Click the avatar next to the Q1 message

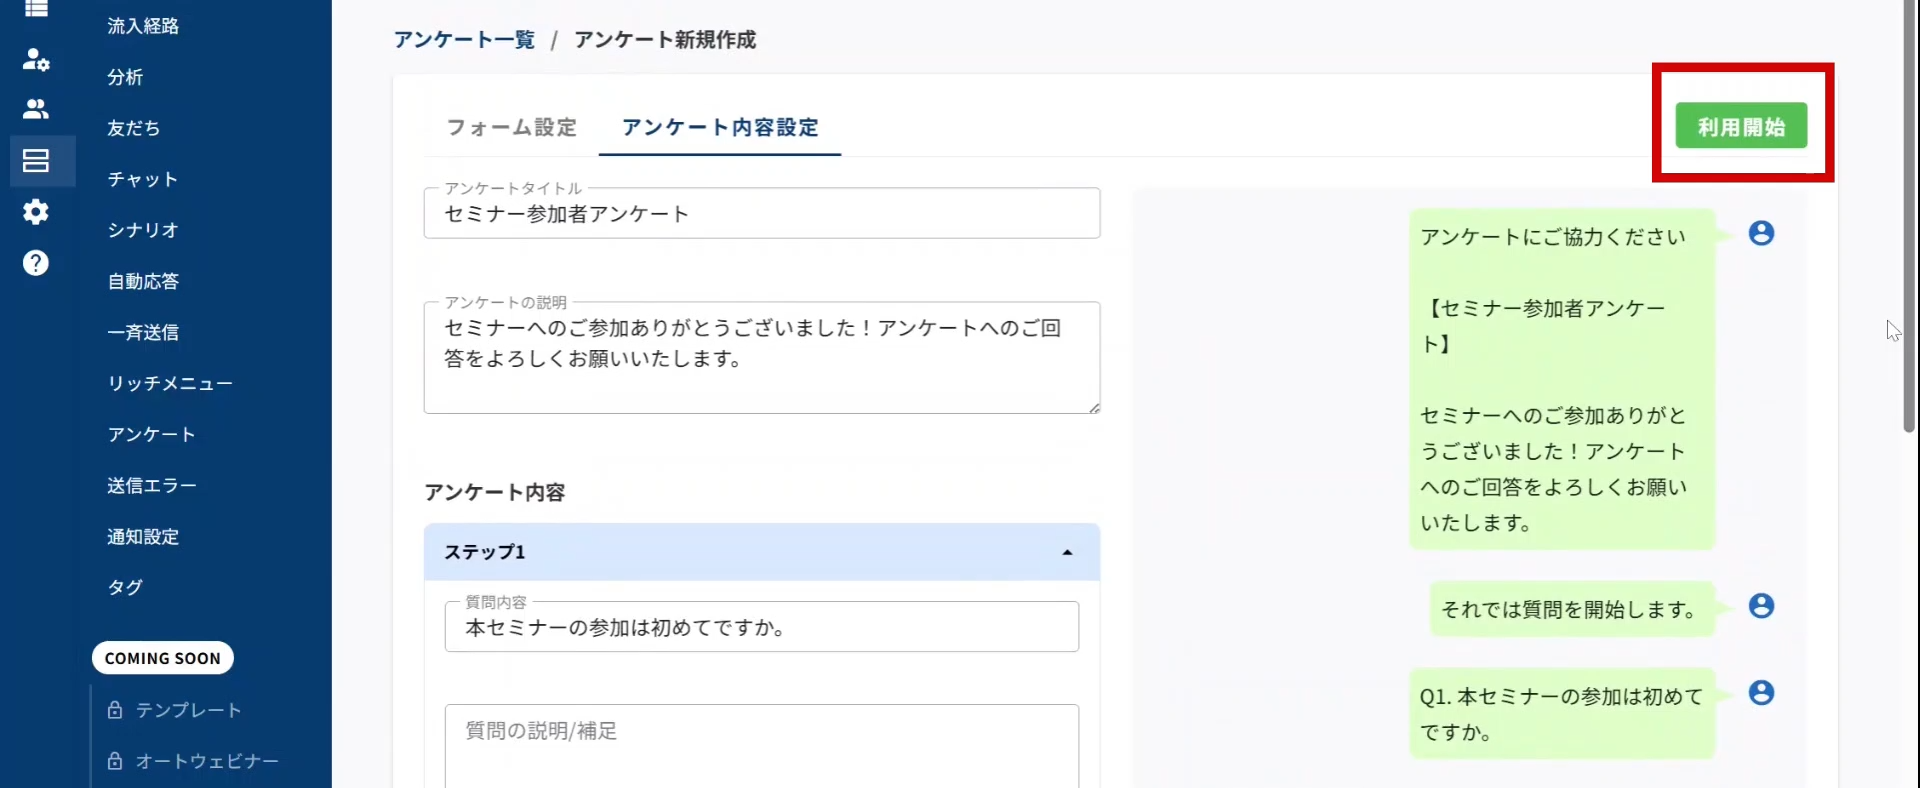click(1761, 693)
